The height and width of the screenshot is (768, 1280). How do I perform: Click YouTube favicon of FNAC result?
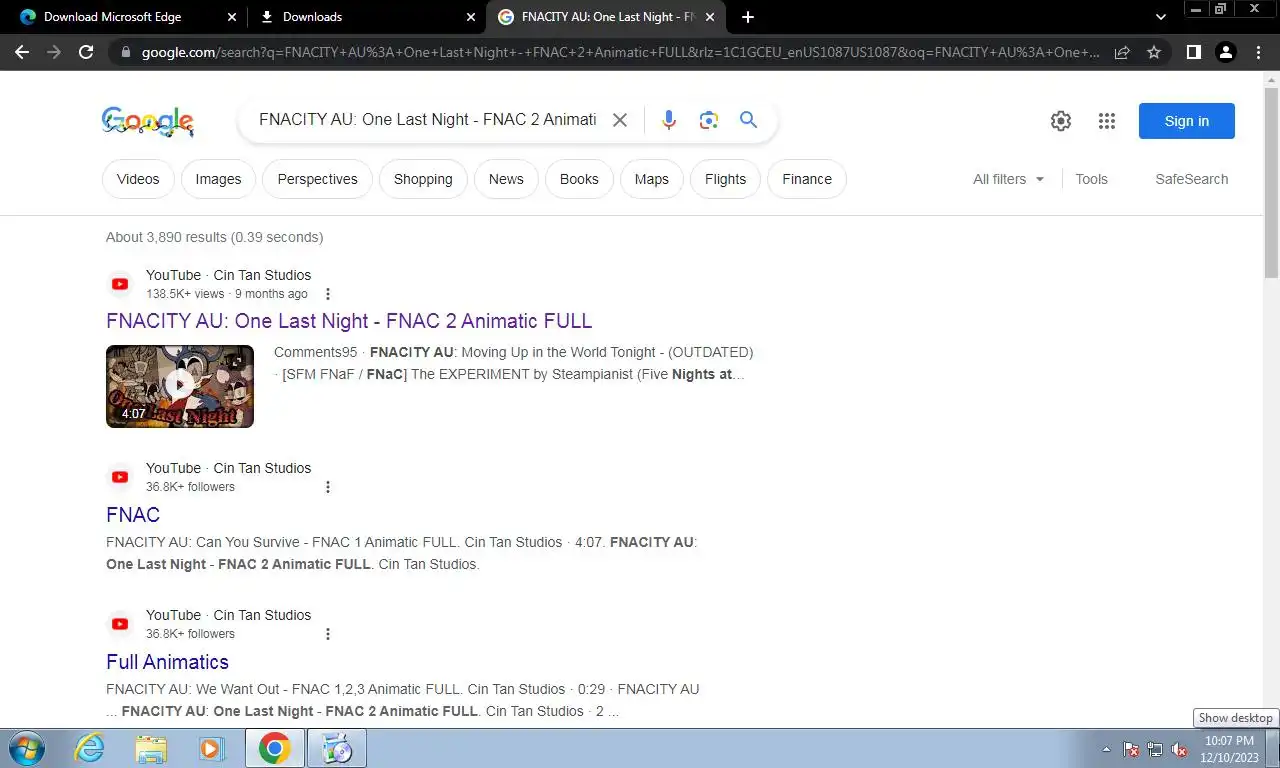pos(120,477)
